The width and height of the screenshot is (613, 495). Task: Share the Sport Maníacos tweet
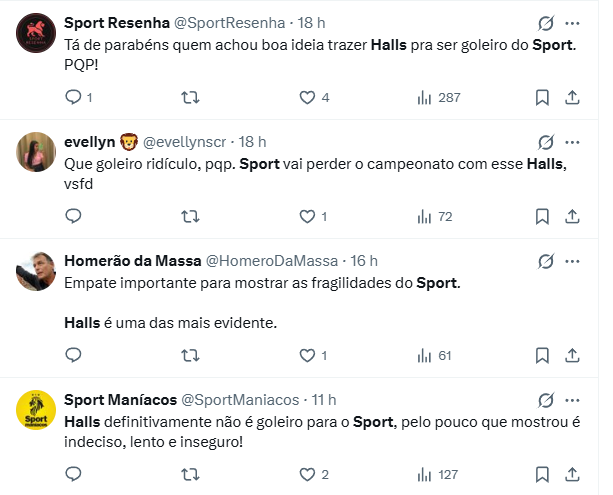pos(572,474)
